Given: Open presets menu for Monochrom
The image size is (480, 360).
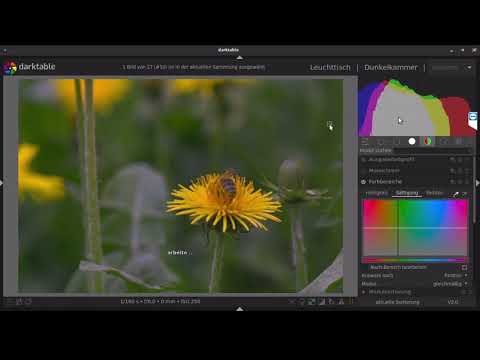Looking at the screenshot, I should [467, 171].
